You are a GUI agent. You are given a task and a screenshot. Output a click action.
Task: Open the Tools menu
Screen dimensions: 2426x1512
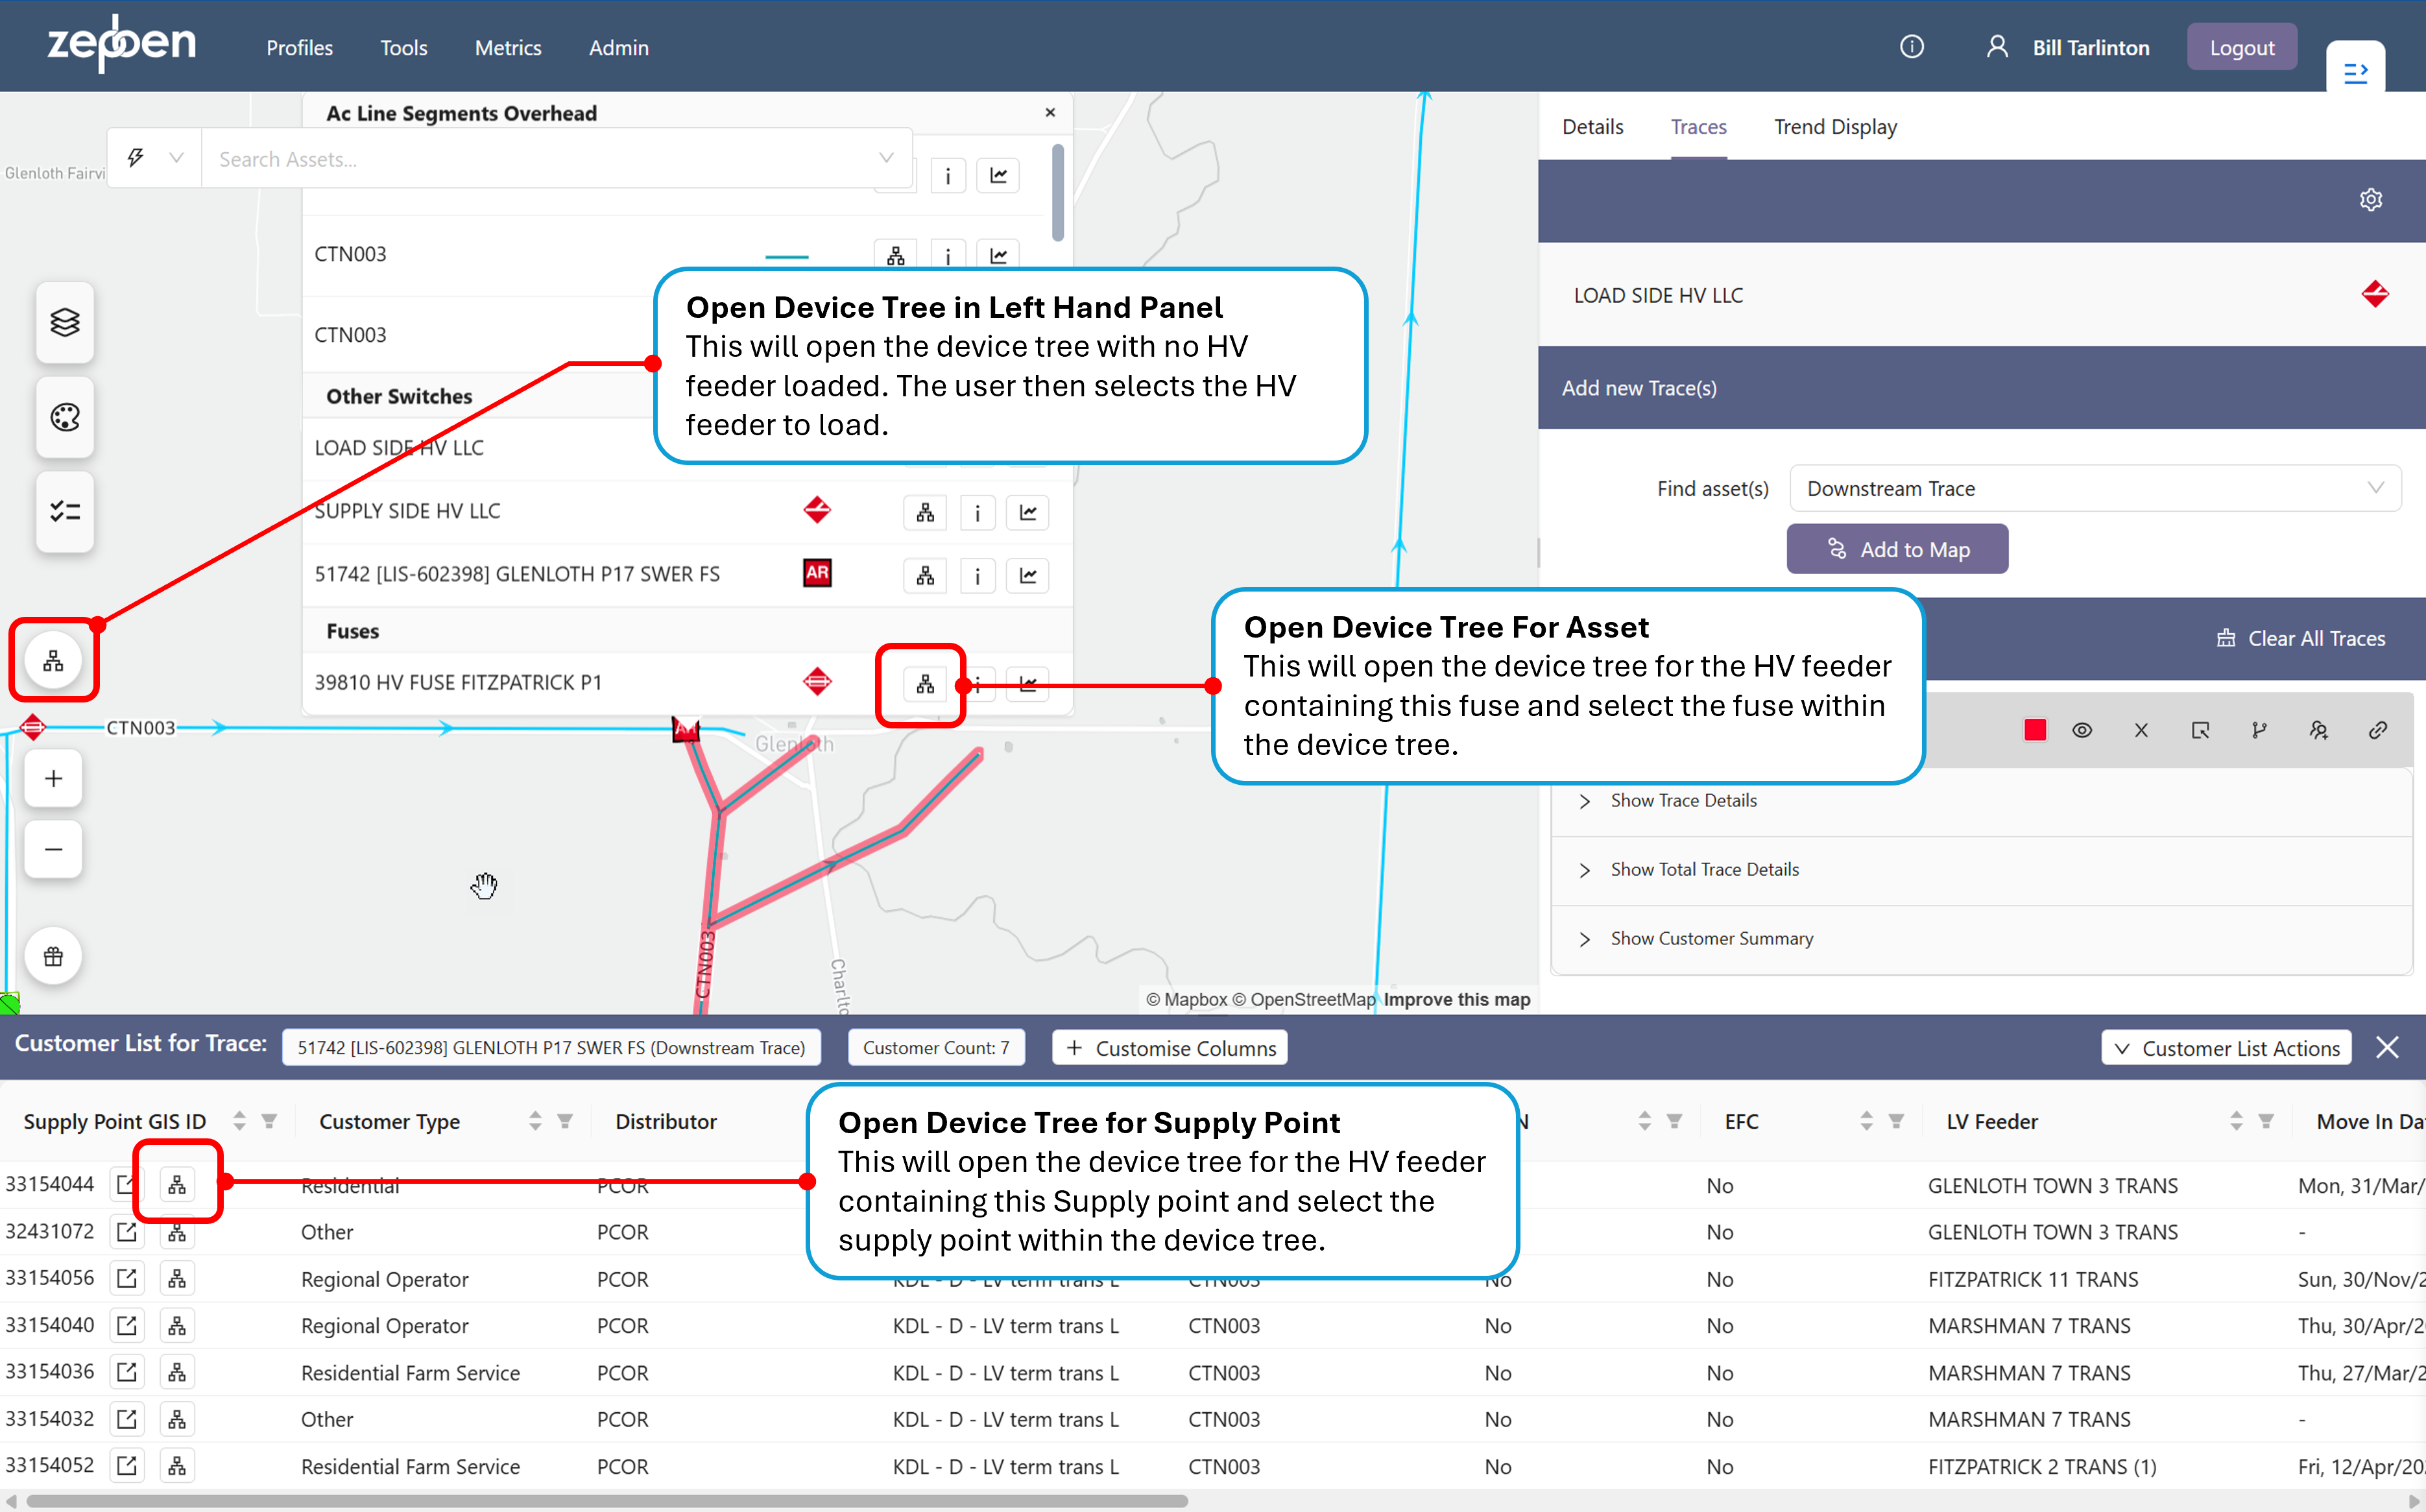pos(403,47)
